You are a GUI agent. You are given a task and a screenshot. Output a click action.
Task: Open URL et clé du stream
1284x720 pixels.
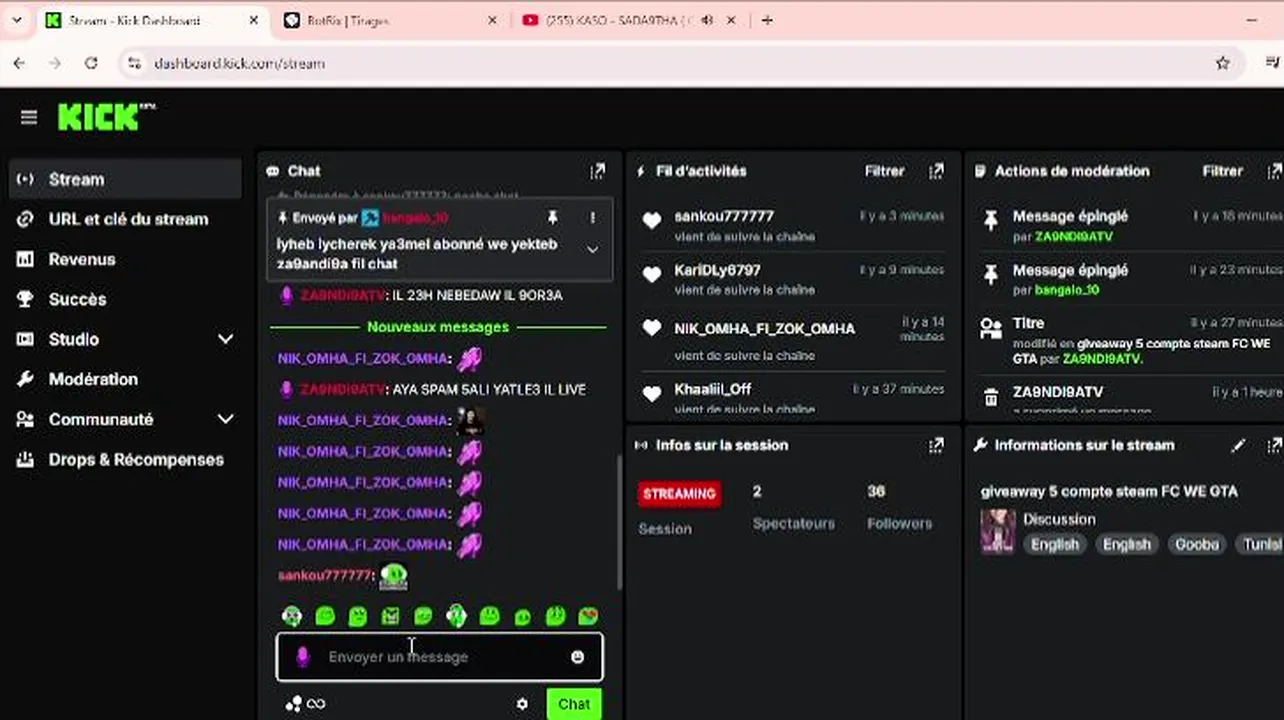126,219
